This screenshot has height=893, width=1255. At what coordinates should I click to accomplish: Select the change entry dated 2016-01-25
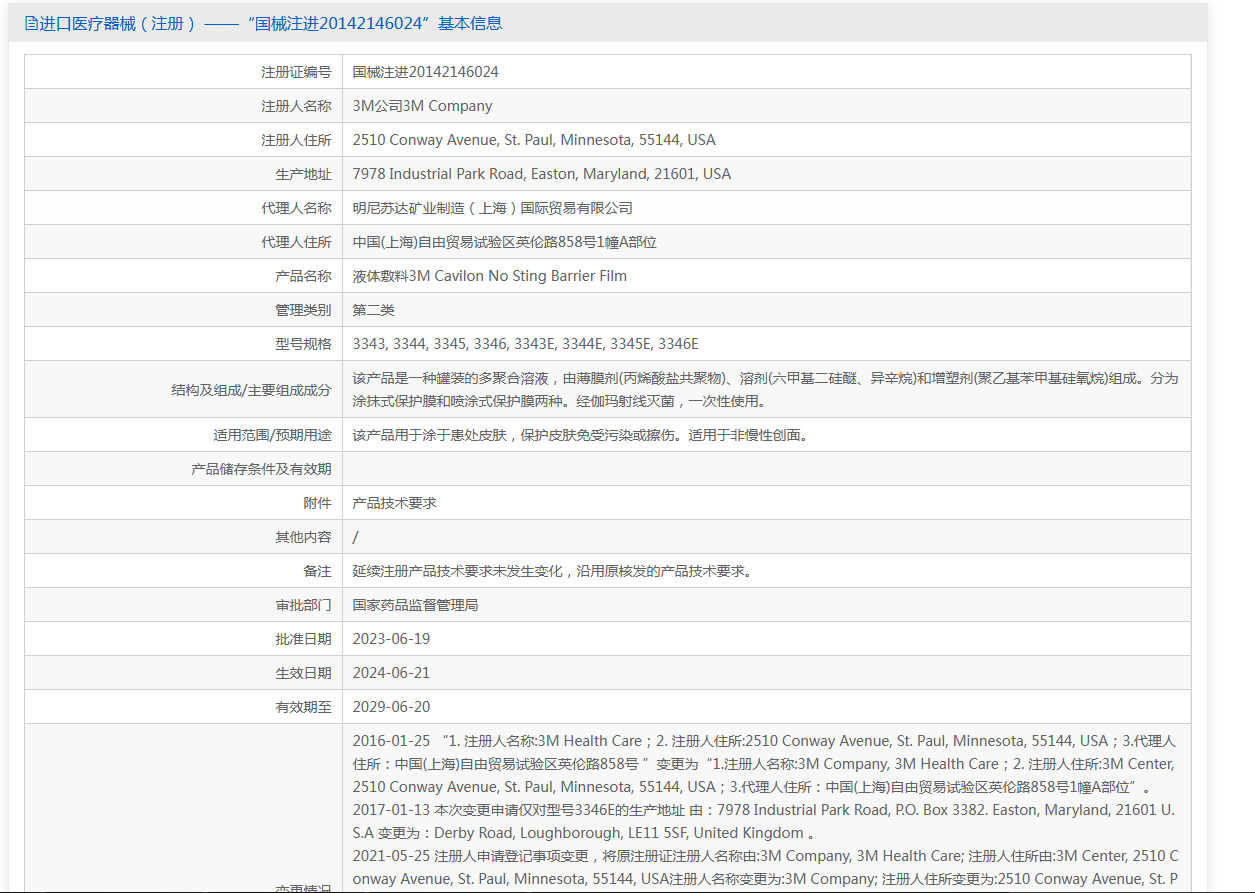click(x=765, y=764)
